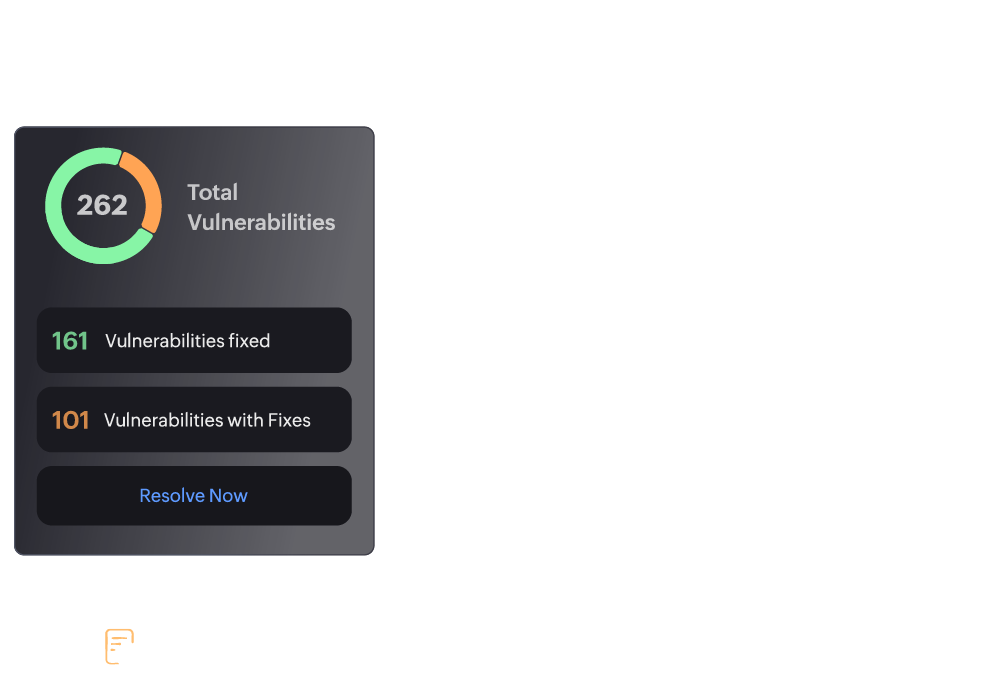This screenshot has height=675, width=1000.
Task: Click the Vulnerabilities with Fixes label
Action: click(207, 420)
